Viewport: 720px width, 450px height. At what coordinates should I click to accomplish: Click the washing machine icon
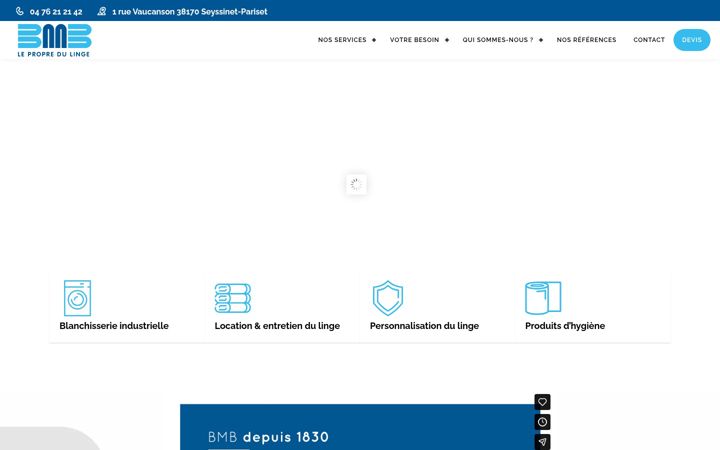[77, 298]
